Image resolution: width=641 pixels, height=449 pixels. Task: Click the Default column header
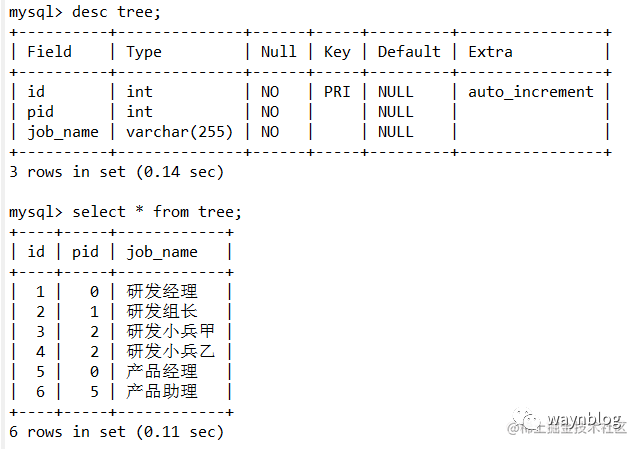pos(409,52)
